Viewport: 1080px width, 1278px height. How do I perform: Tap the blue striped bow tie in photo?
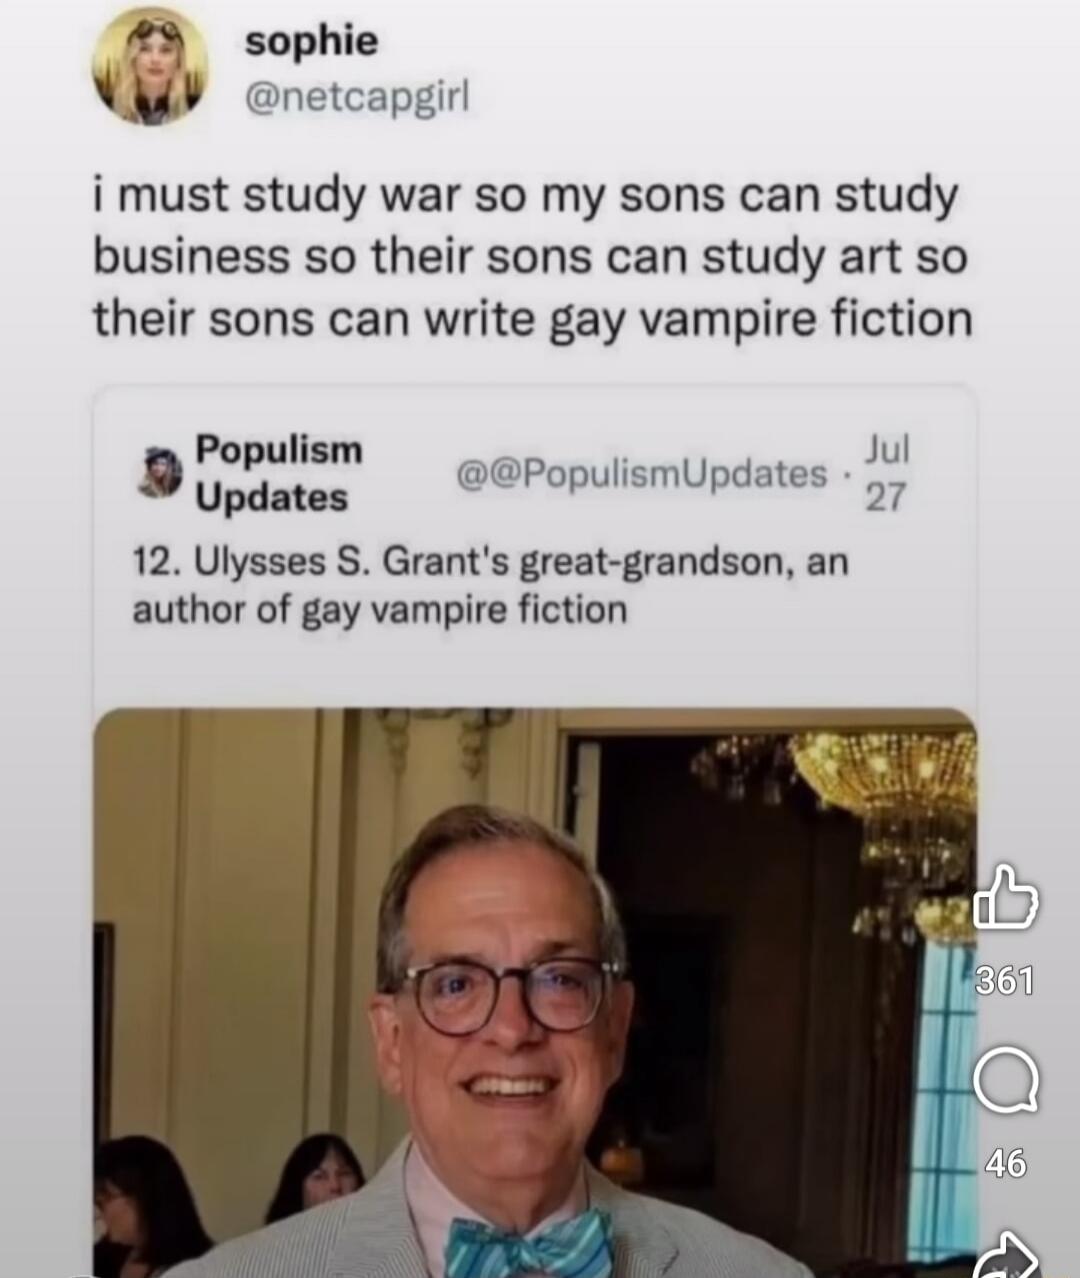click(529, 1245)
